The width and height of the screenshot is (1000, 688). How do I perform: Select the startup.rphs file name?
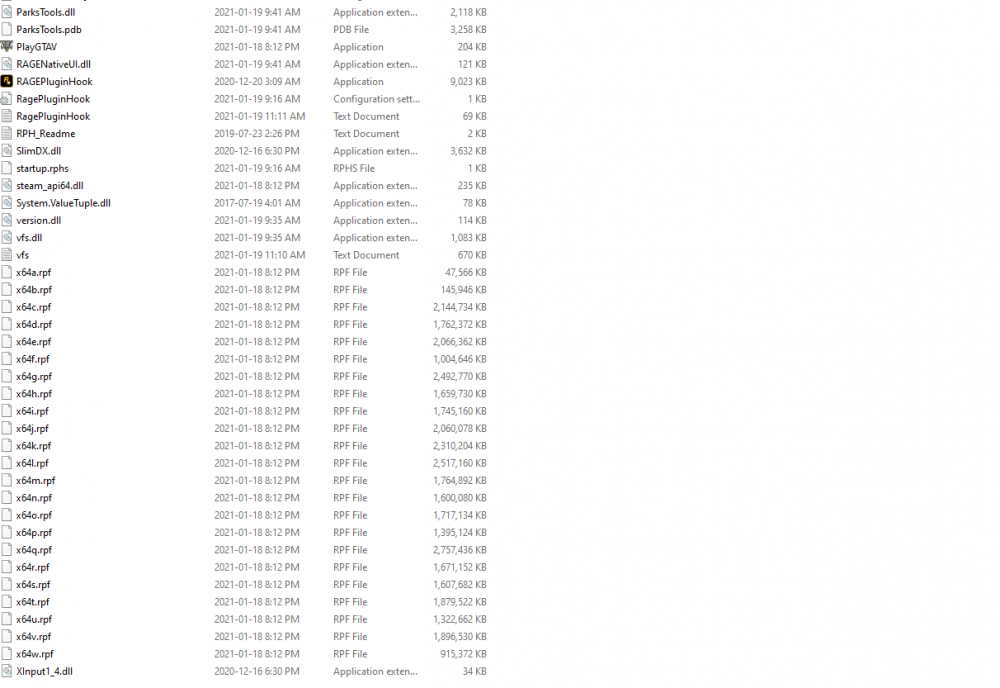tap(42, 168)
